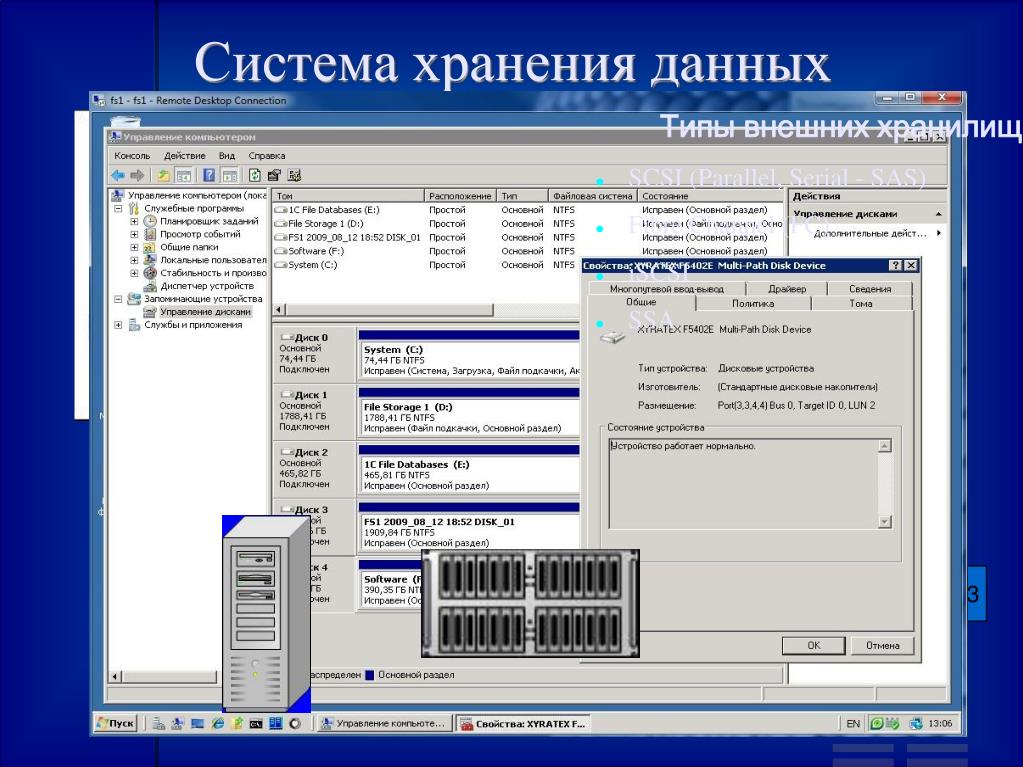Image resolution: width=1023 pixels, height=767 pixels.
Task: Collapse the Управление дисками actions section arrow
Action: point(938,214)
